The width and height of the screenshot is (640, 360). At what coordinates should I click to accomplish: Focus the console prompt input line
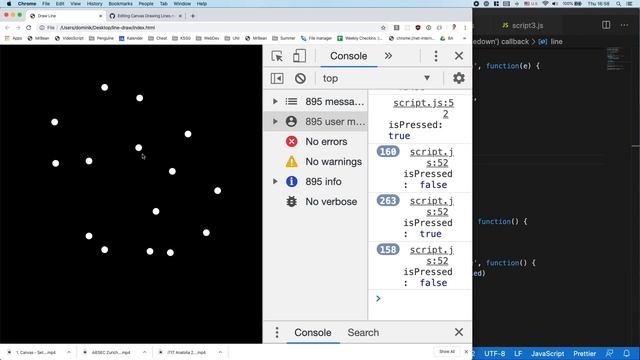(x=424, y=298)
